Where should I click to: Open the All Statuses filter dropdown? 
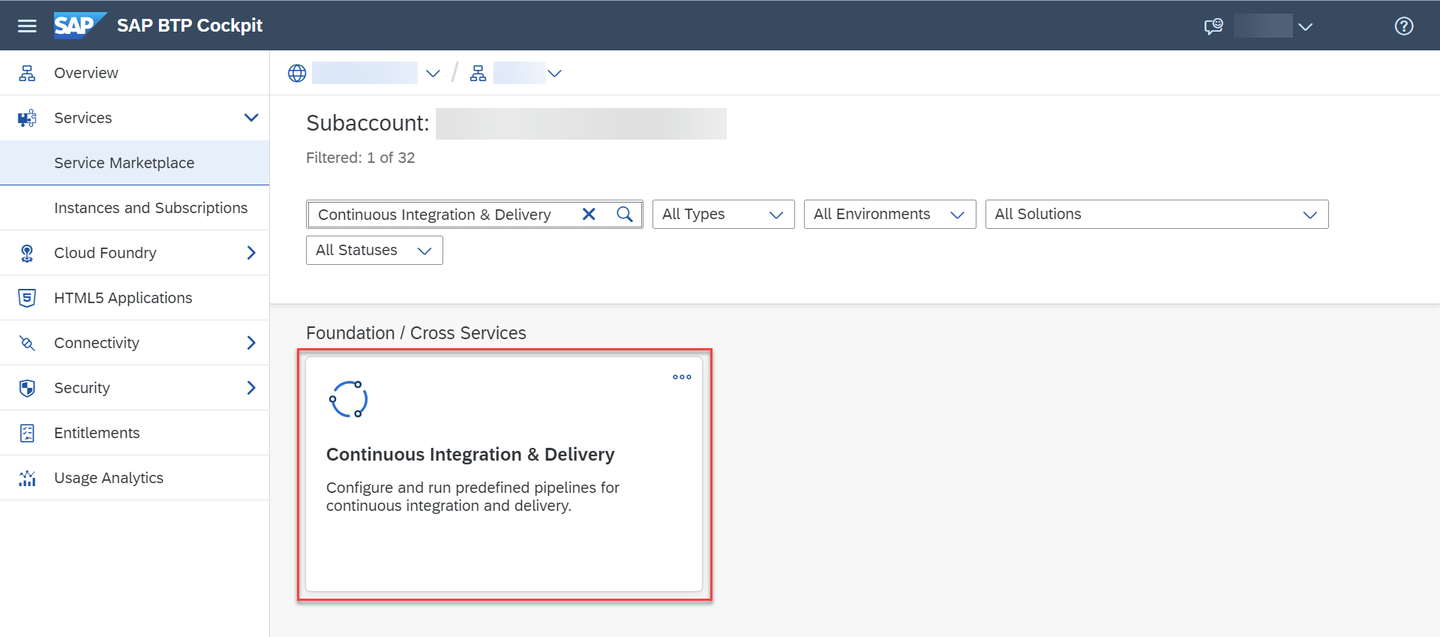[374, 250]
